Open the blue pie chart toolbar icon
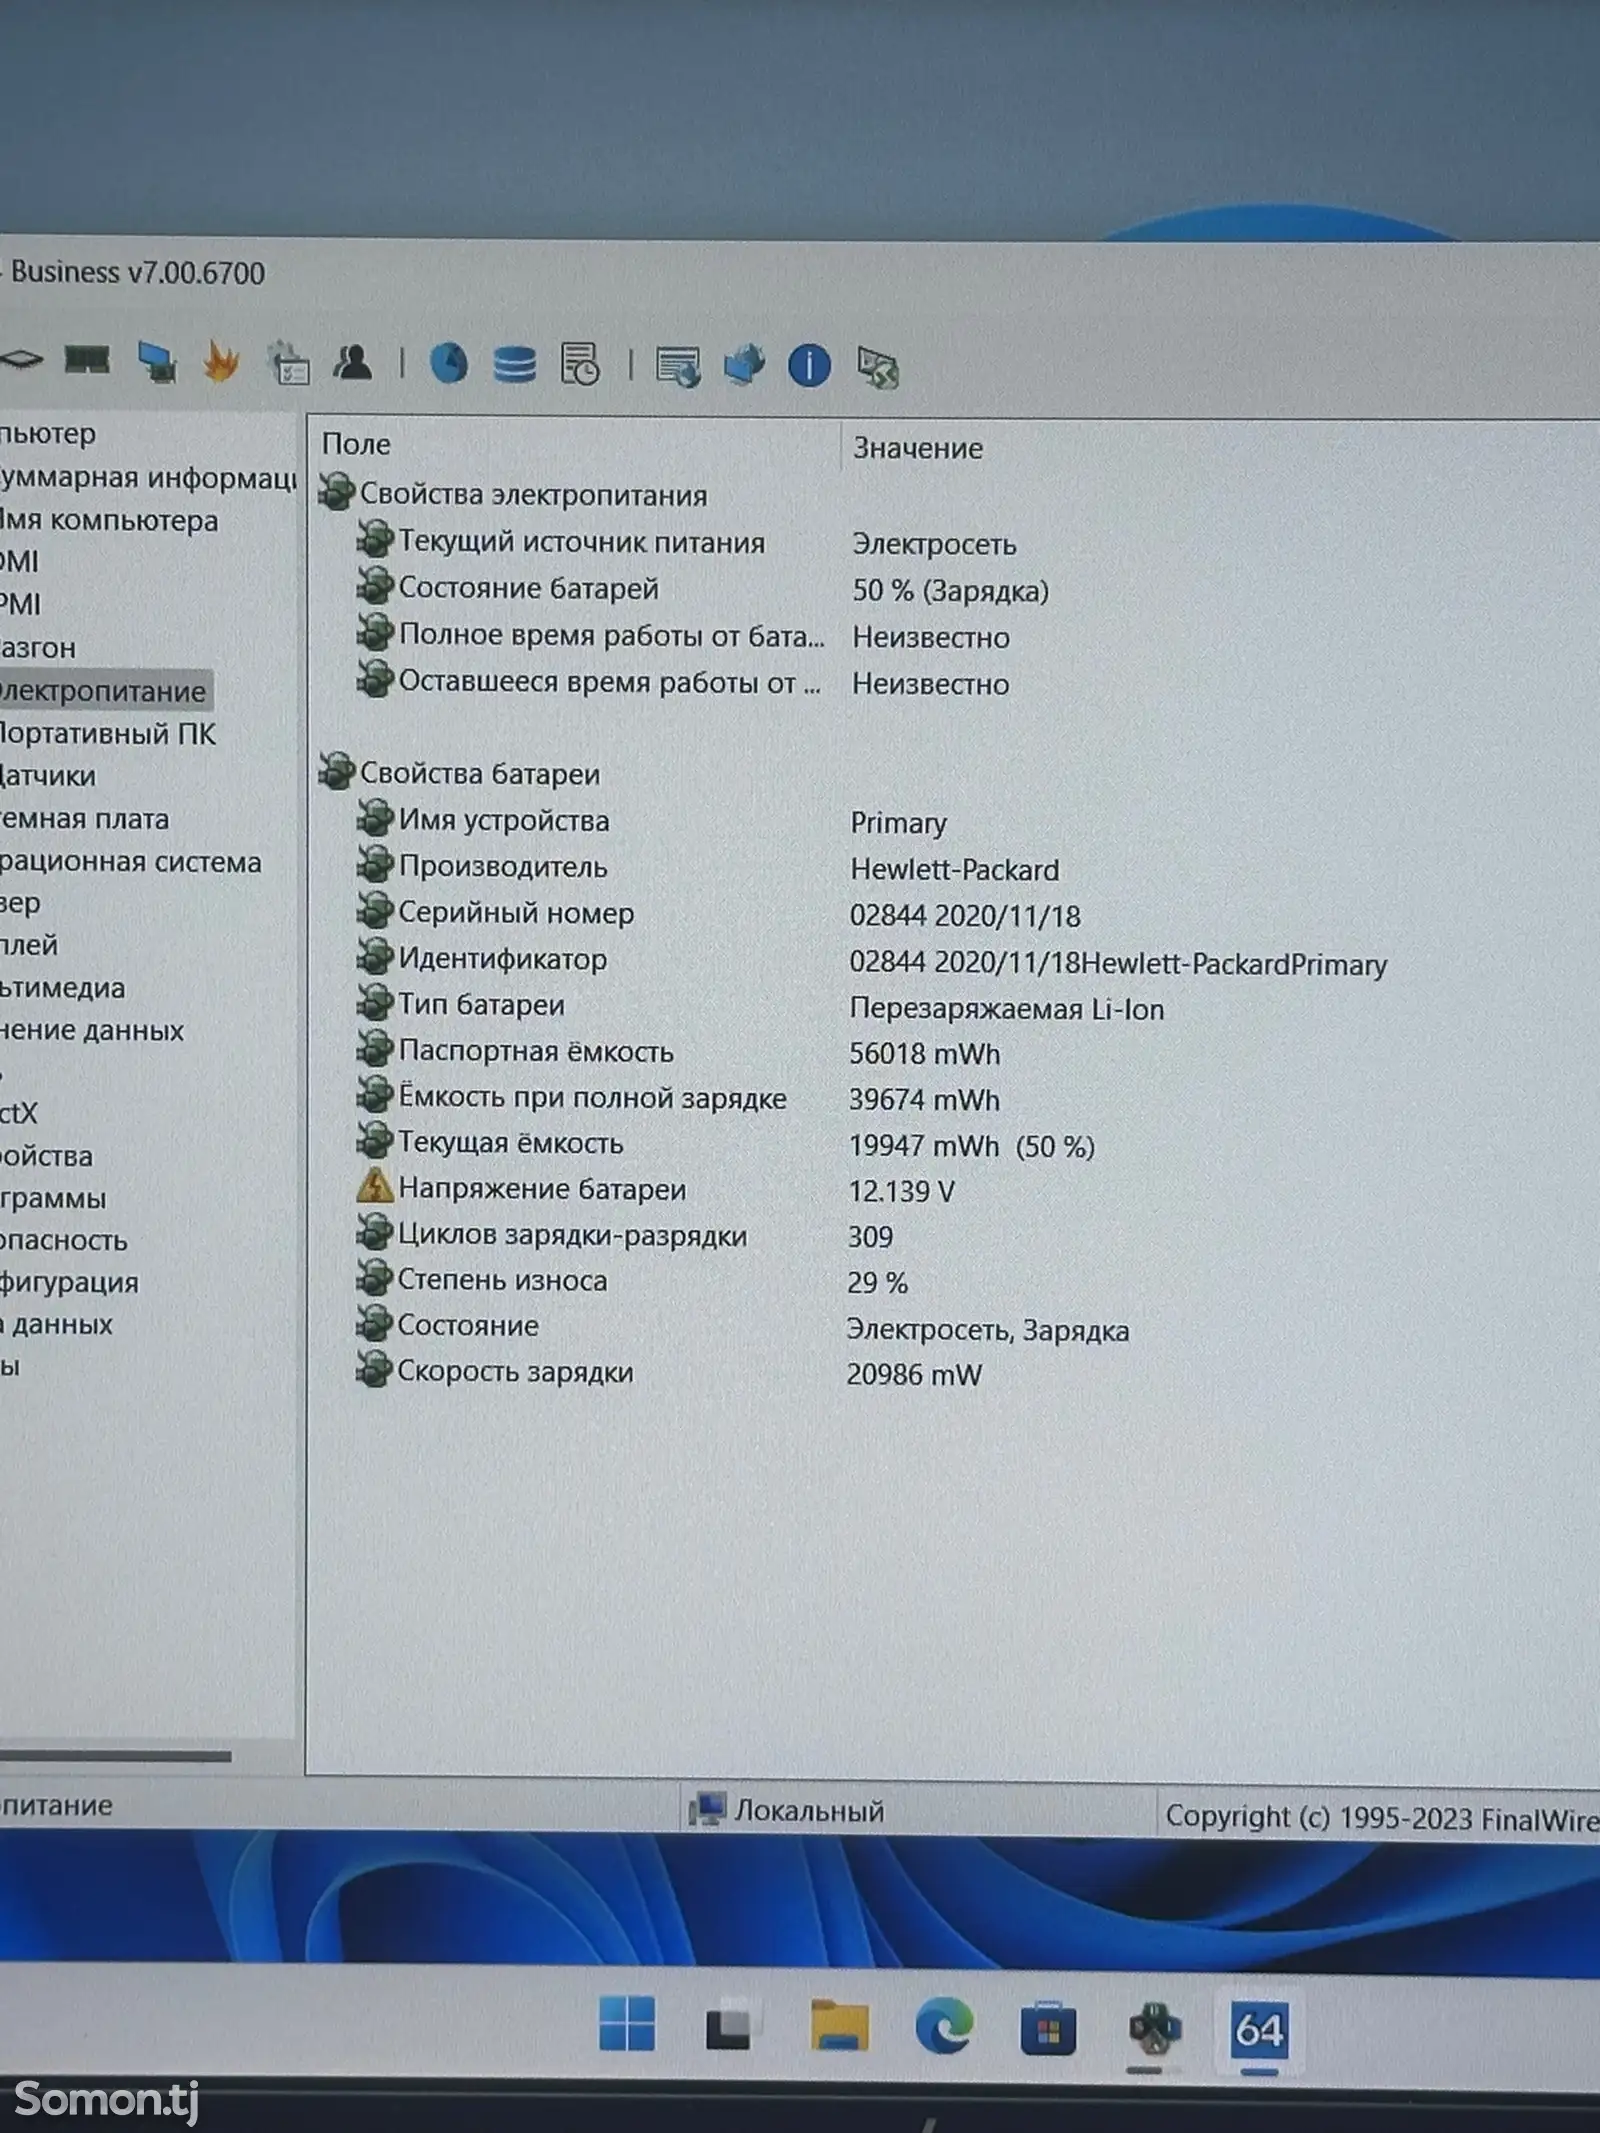The height and width of the screenshot is (2133, 1600). (x=449, y=363)
